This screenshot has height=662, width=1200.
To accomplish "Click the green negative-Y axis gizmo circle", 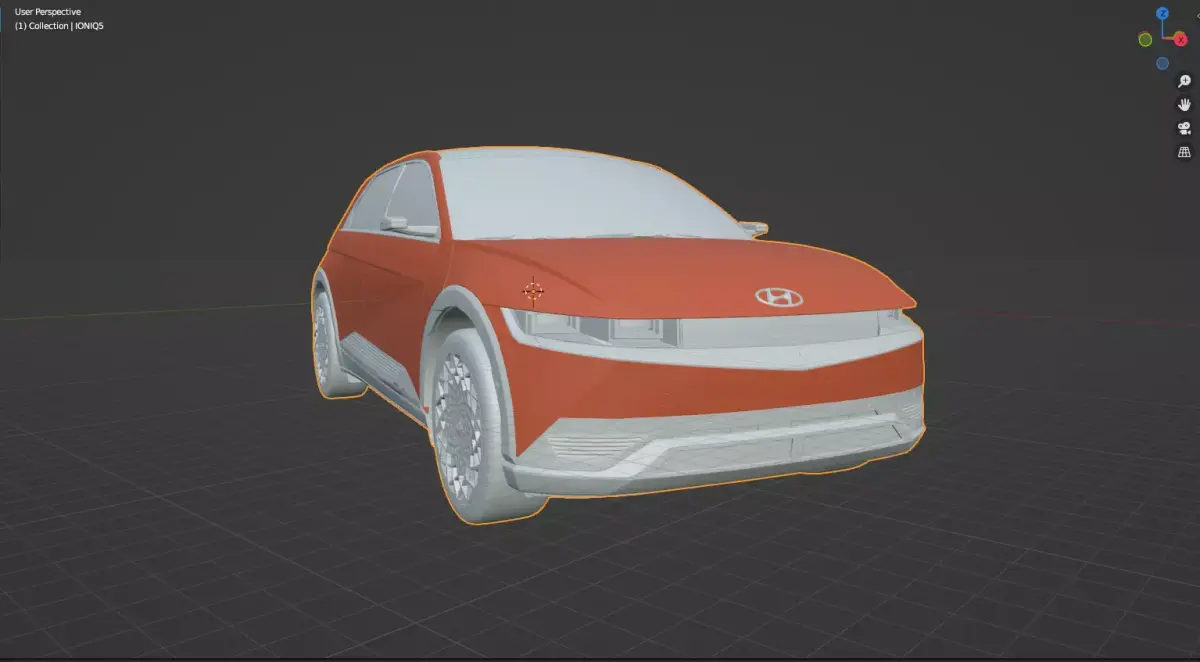I will 1145,39.
